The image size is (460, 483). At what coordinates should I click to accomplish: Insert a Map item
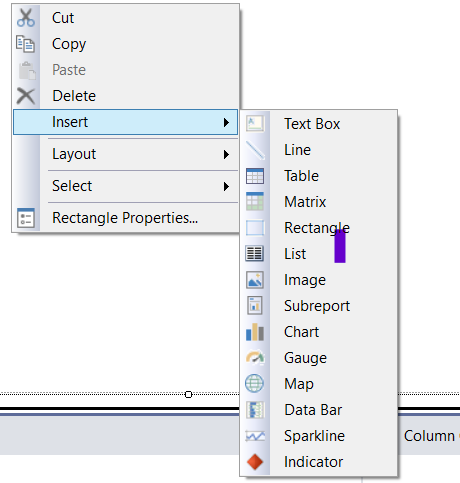[318, 384]
